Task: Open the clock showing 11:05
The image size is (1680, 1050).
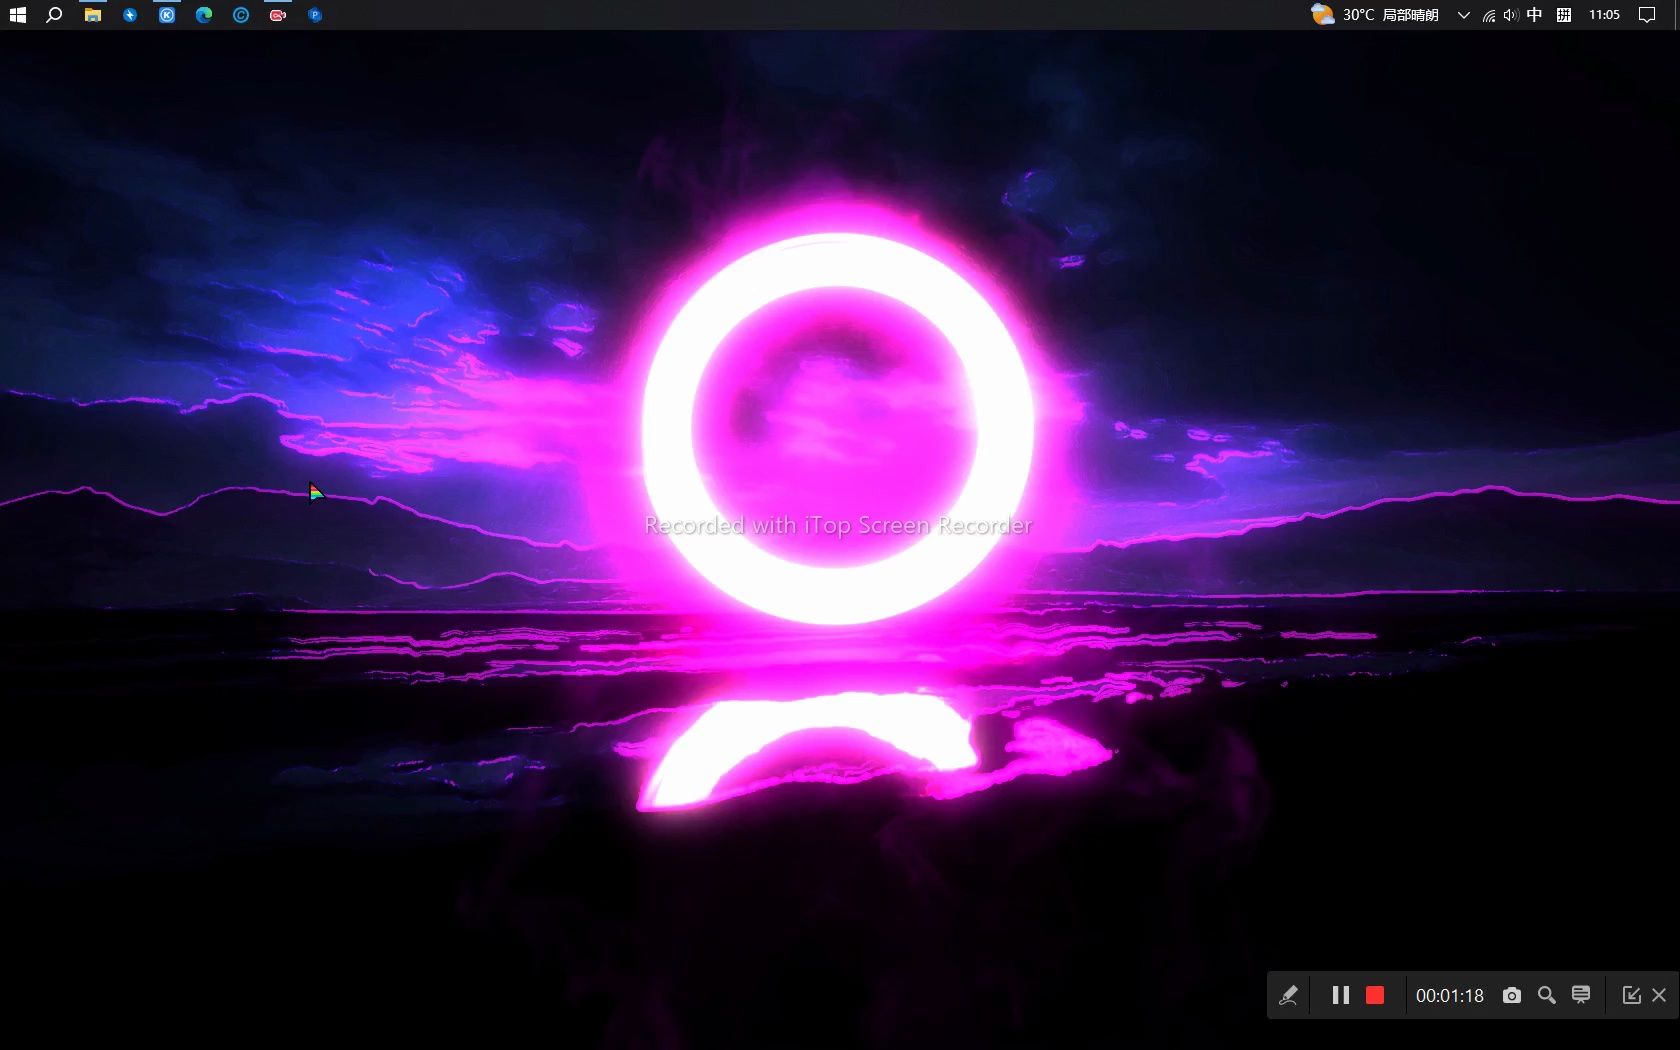Action: pyautogui.click(x=1604, y=15)
